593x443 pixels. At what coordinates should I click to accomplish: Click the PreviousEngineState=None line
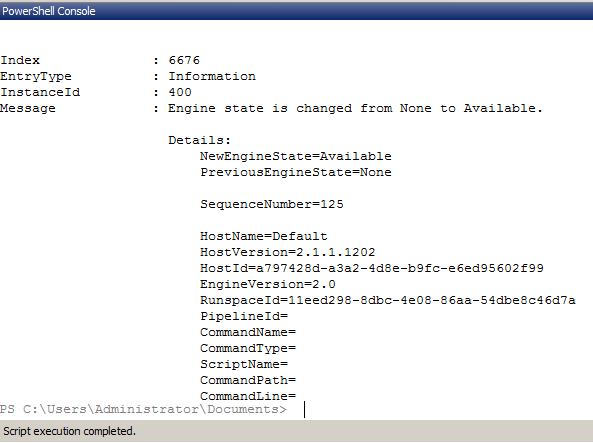point(296,172)
